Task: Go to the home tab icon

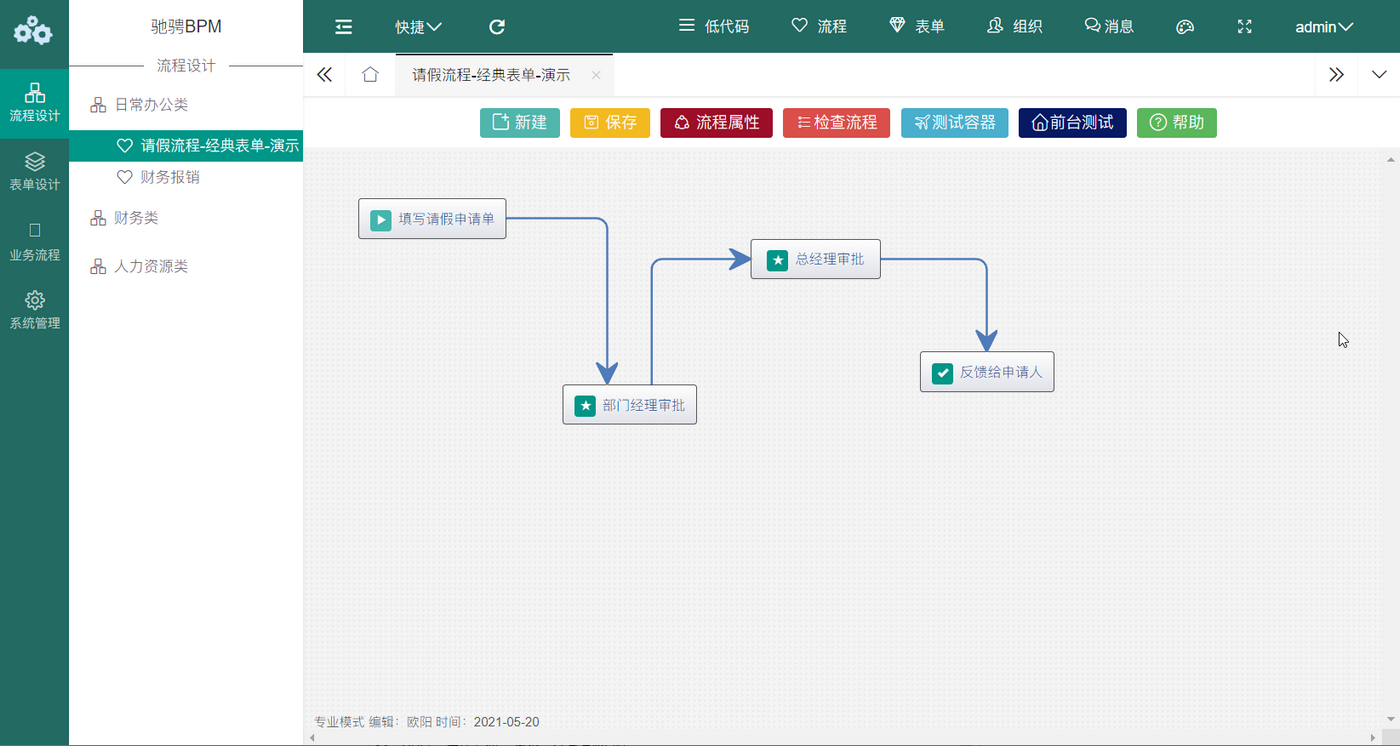Action: 370,75
